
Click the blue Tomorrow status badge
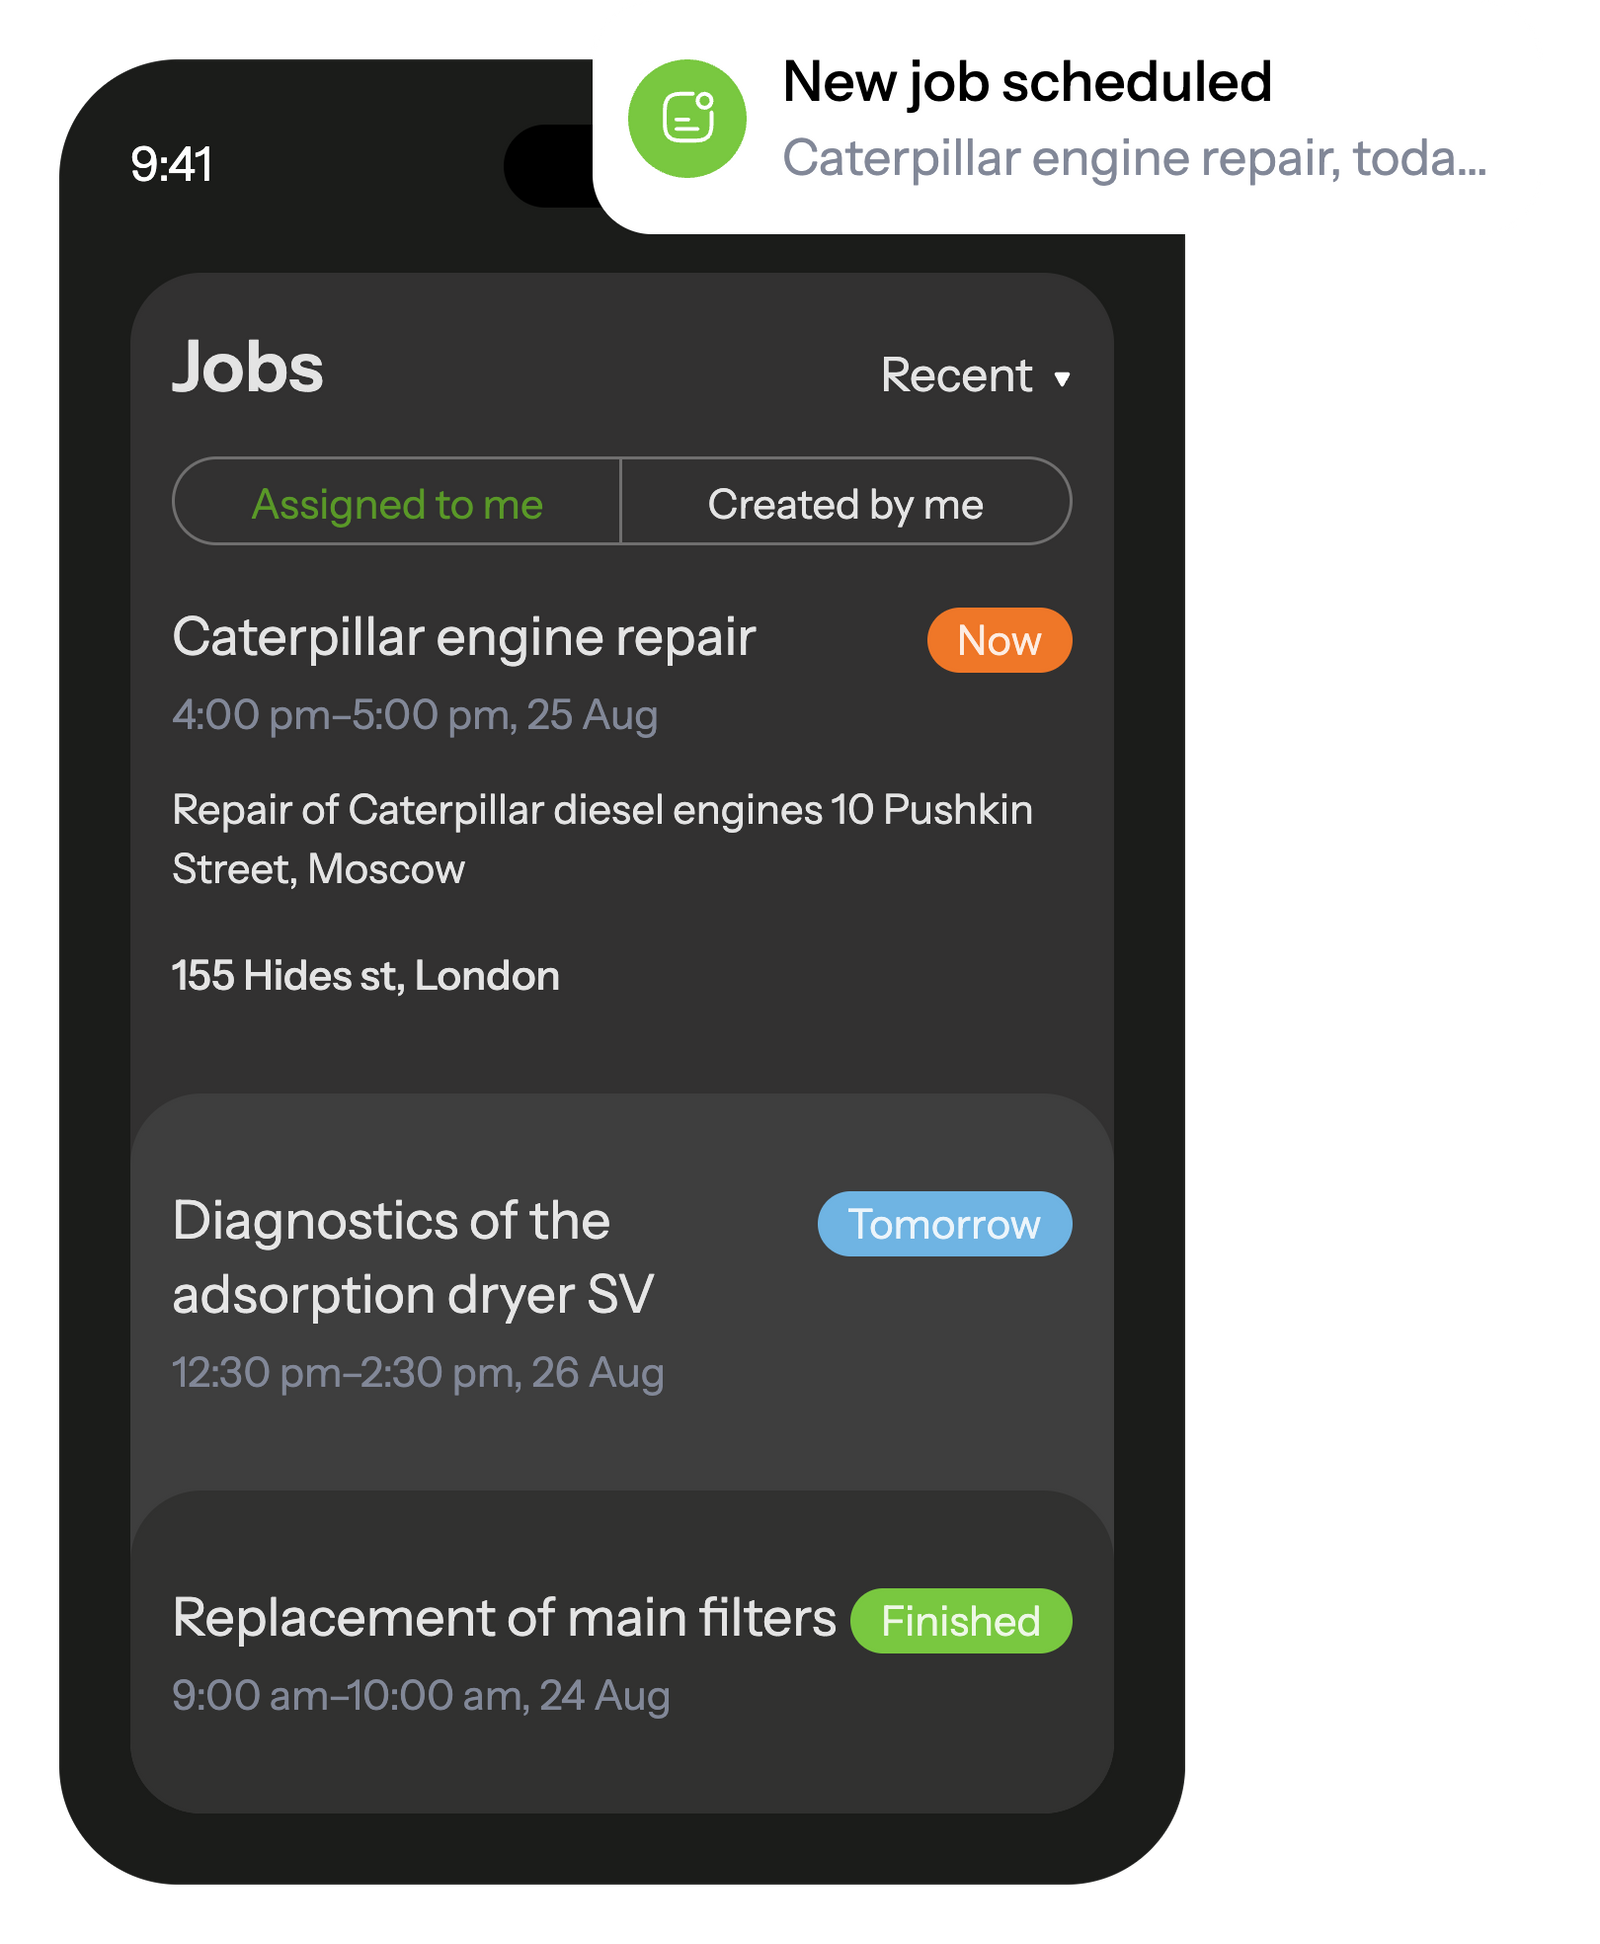coord(944,1224)
